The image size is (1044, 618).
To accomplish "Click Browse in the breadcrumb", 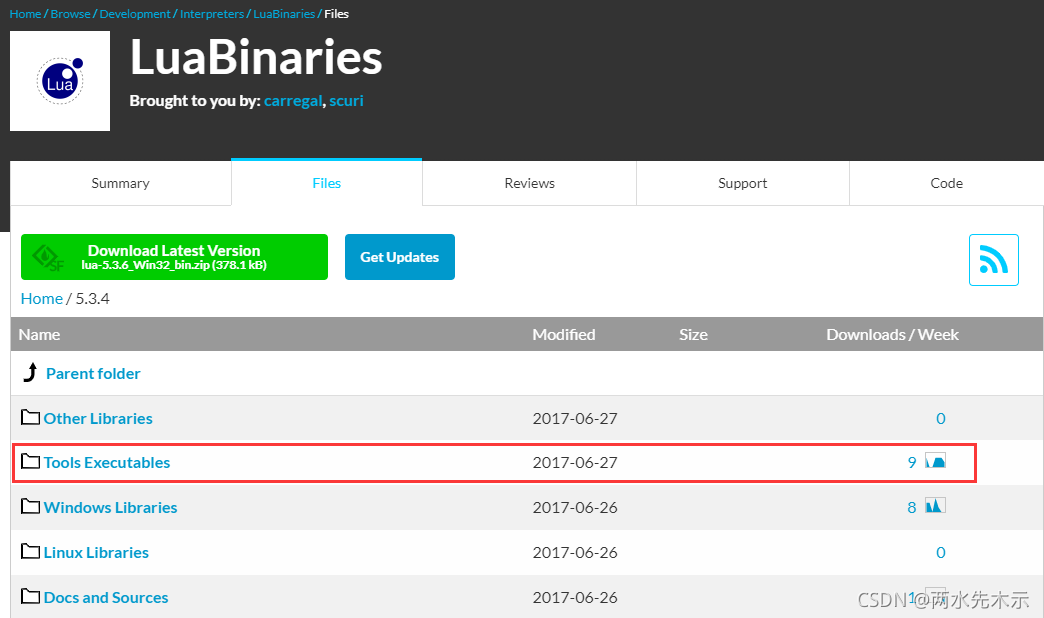I will (x=71, y=14).
